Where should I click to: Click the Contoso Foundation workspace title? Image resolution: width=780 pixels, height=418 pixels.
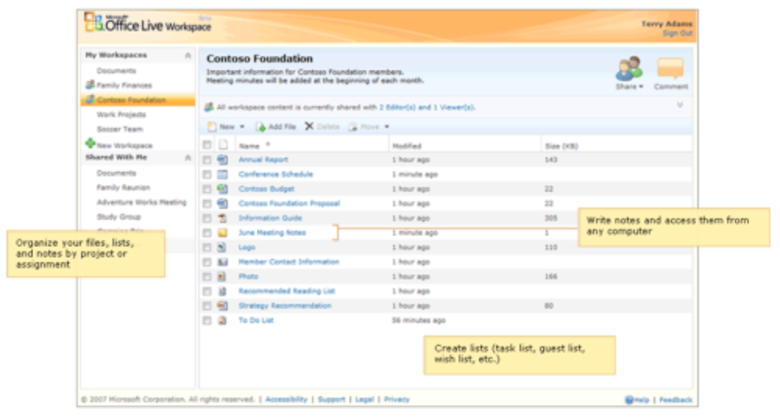[260, 59]
